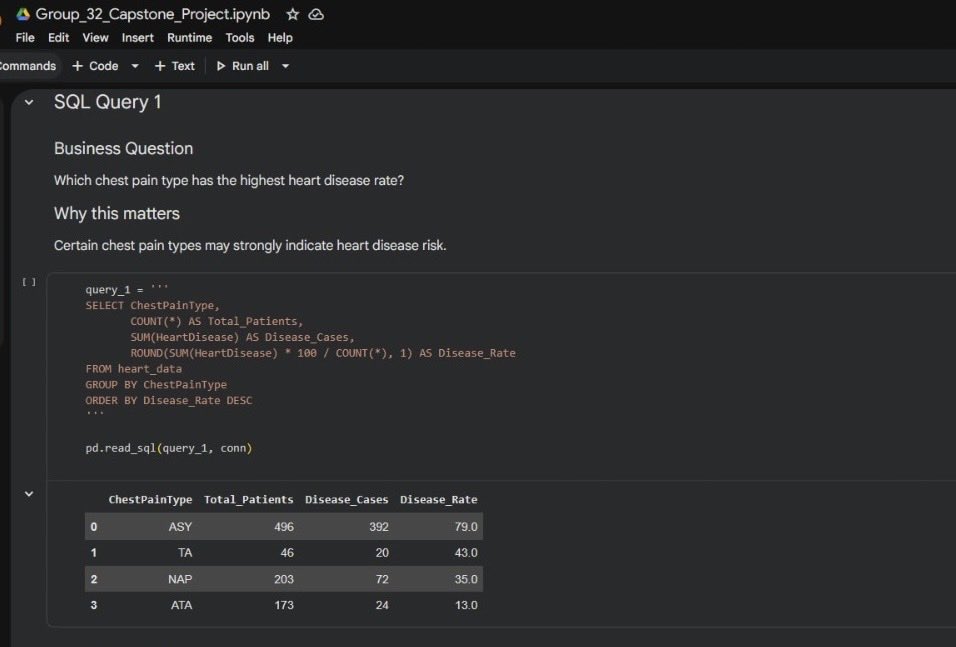Open the Runtime menu

click(190, 38)
